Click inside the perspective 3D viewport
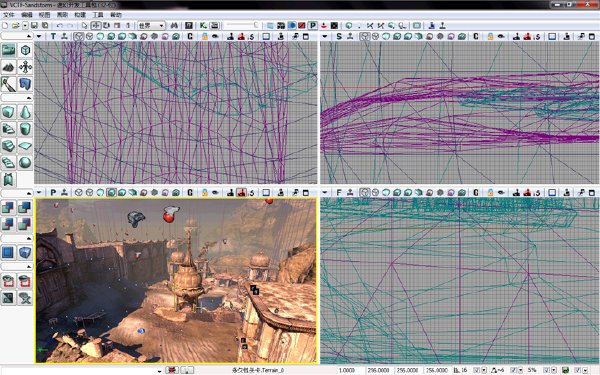Screen dimensions: 600x375 tap(176, 280)
